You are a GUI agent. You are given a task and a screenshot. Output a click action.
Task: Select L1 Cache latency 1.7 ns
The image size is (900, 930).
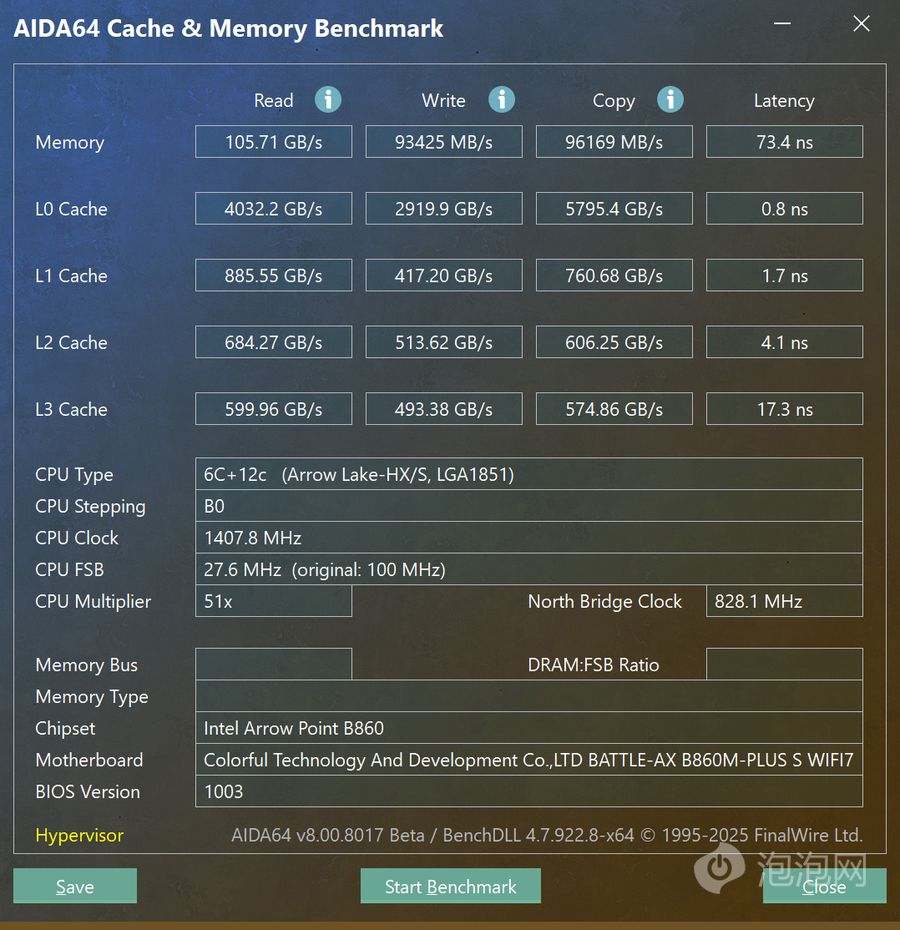(784, 275)
